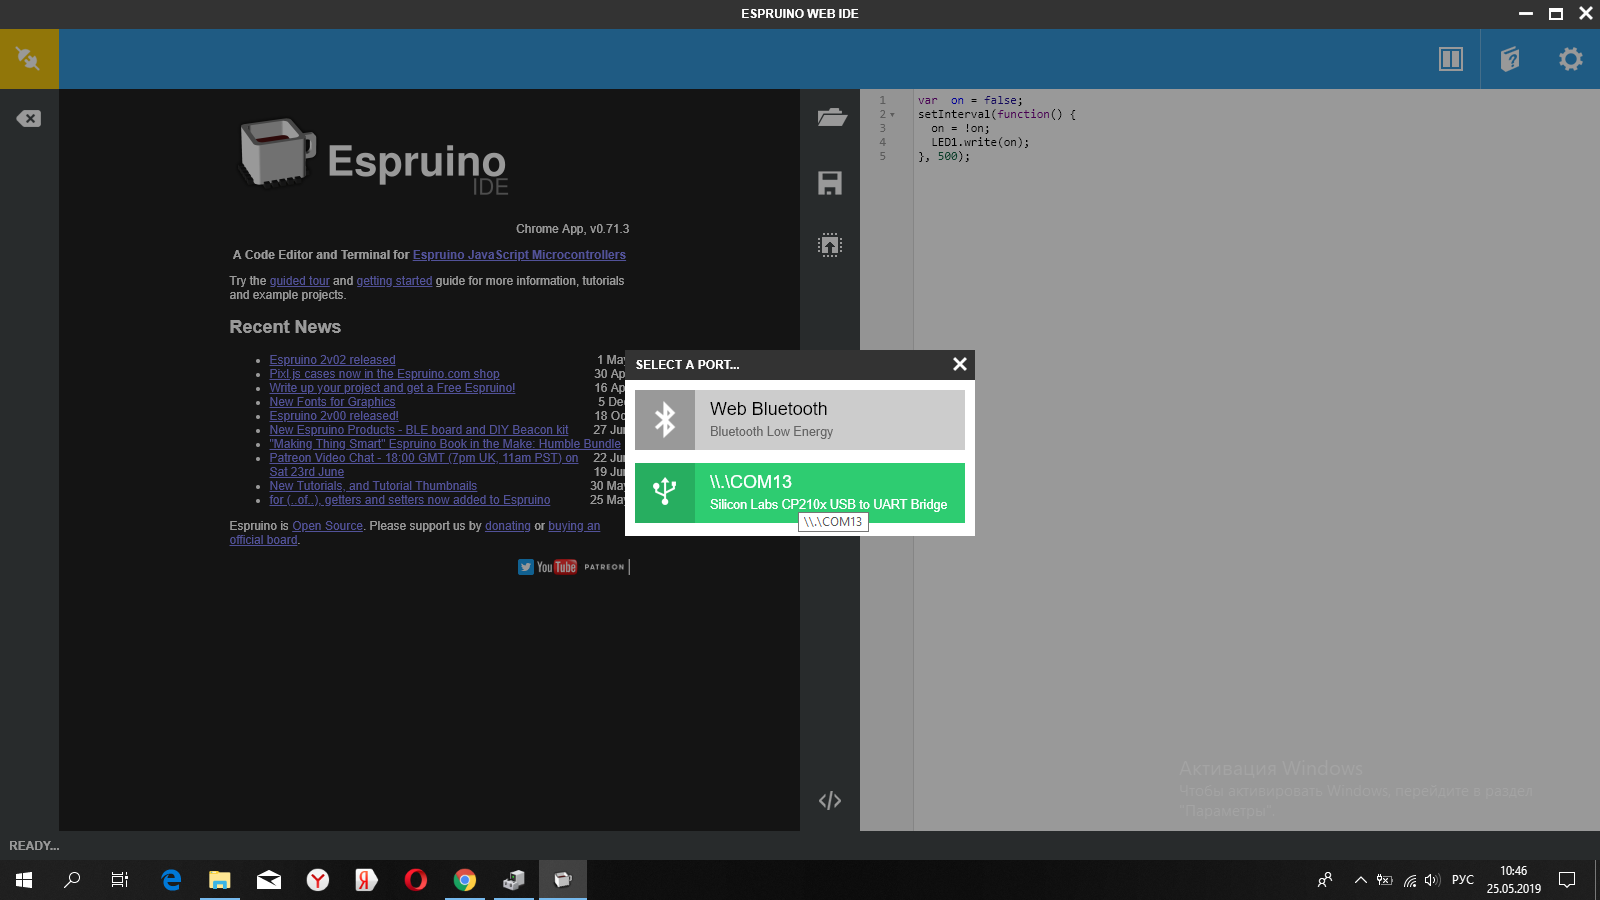1600x900 pixels.
Task: Switch to the graphical/code editor toggle icon
Action: point(830,800)
